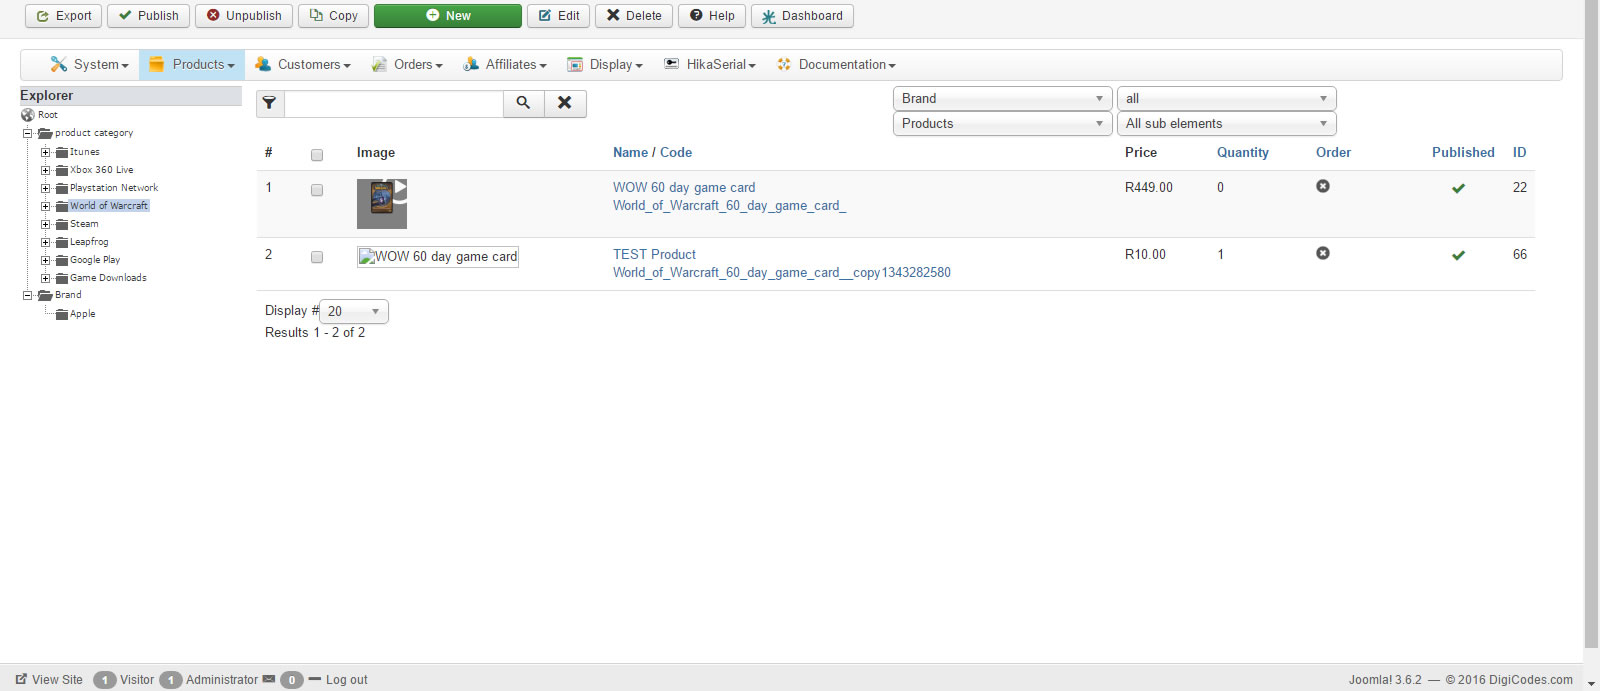Screen dimensions: 1600x691
Task: Sort by ID column header
Action: (x=1519, y=152)
